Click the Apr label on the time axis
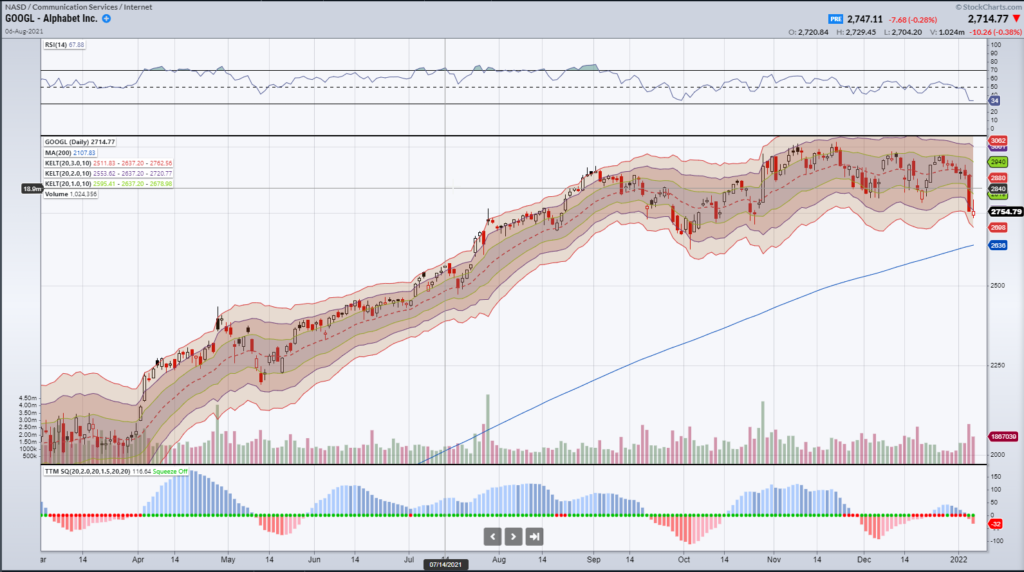 tap(138, 560)
